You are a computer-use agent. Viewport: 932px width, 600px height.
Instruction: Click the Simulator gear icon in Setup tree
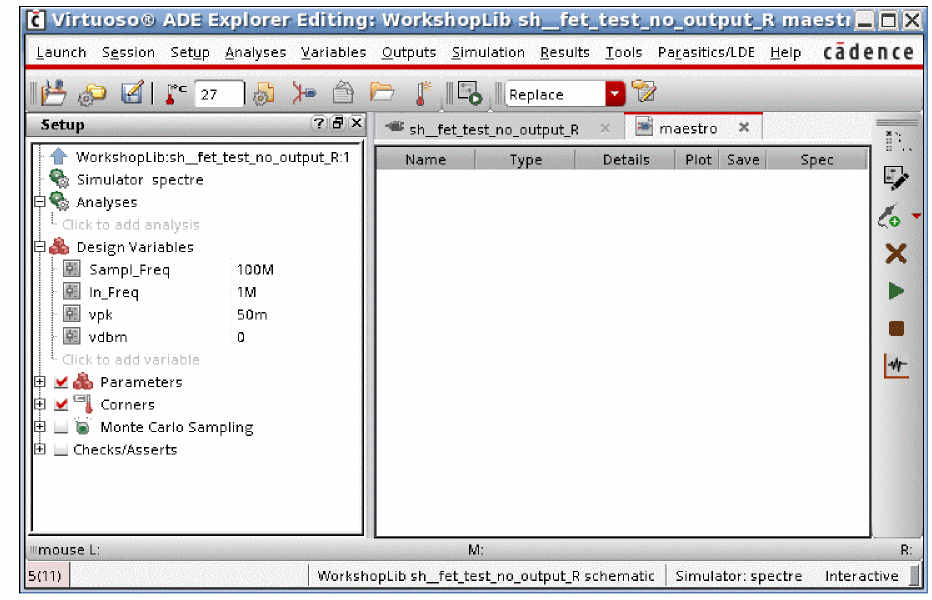[x=59, y=179]
